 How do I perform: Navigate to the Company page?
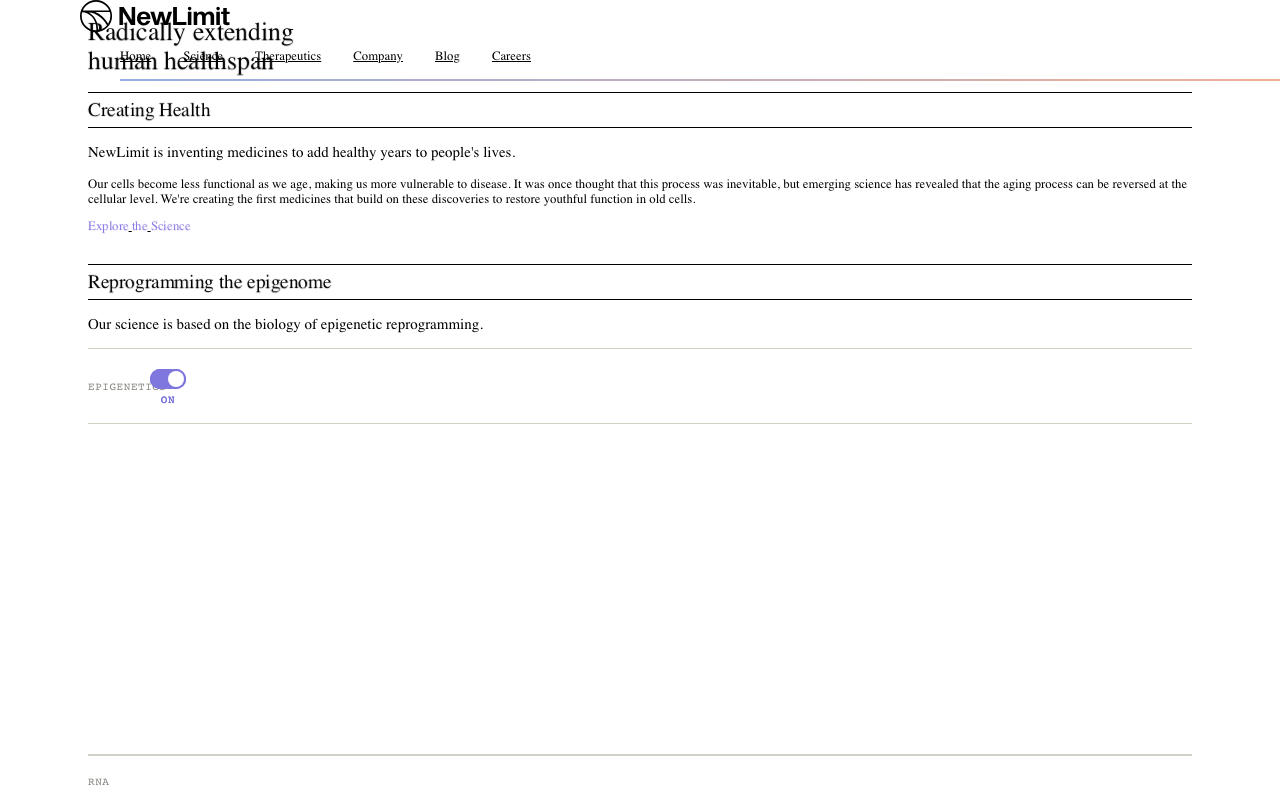[x=378, y=57]
